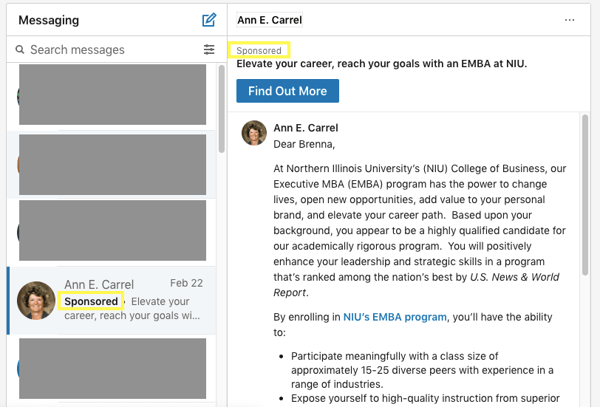Click sender name Ann E. Carrel above message

305,128
